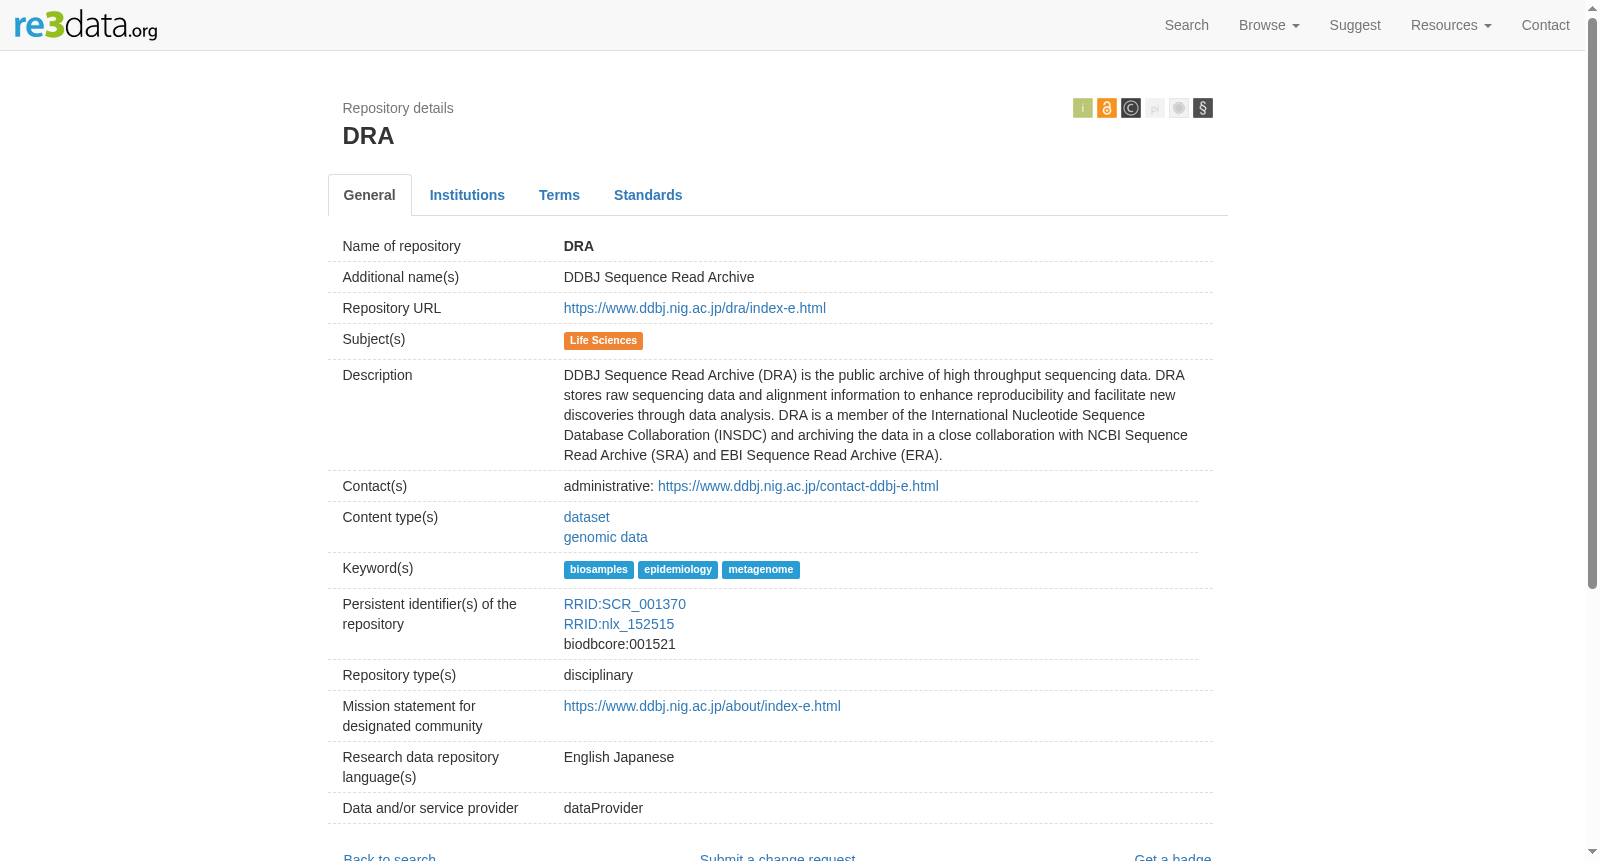Click the dataset content type link
The image size is (1600, 861).
587,517
